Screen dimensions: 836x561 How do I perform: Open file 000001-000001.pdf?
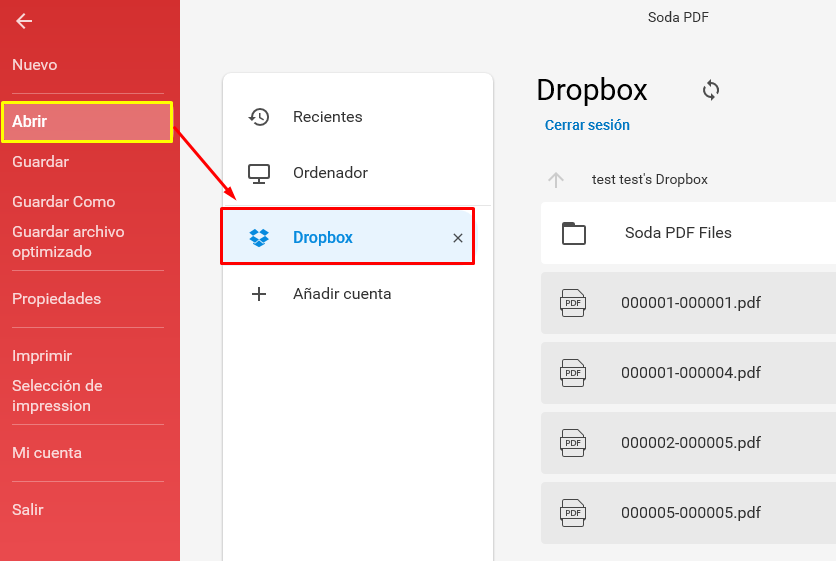pyautogui.click(x=688, y=303)
